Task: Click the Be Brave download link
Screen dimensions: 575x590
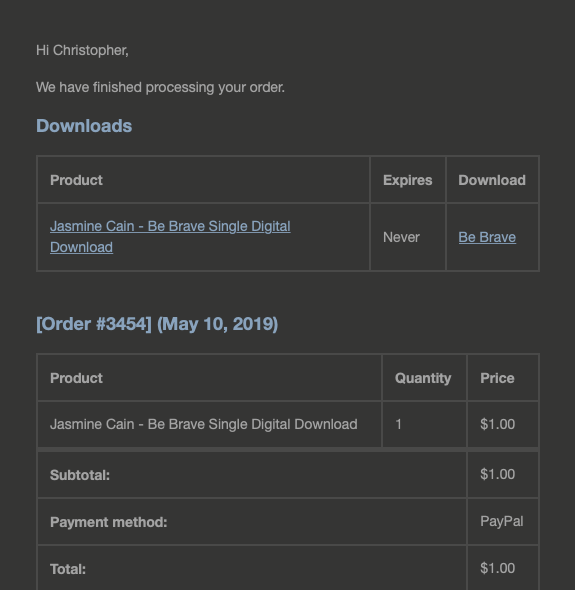Action: (487, 237)
